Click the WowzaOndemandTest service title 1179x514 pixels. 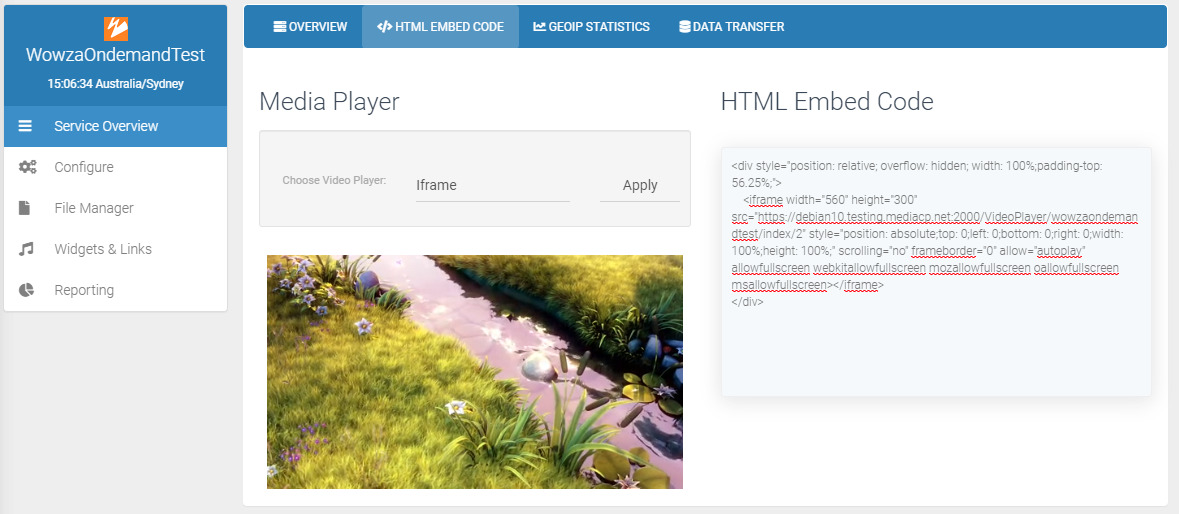116,56
